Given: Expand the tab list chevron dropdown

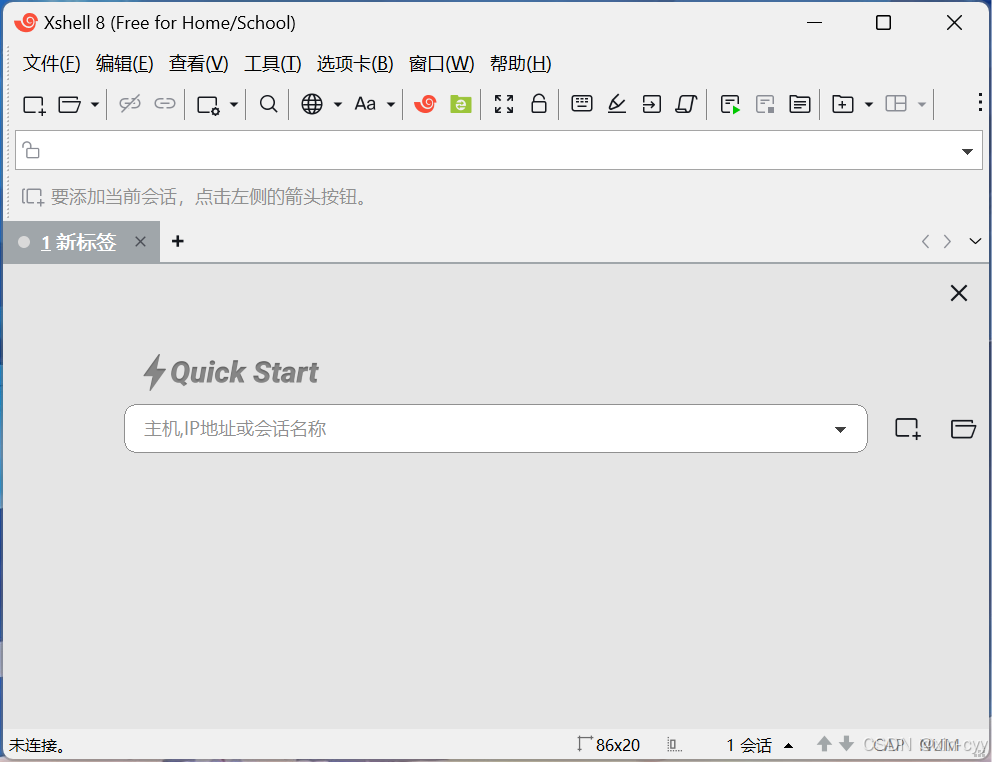Looking at the screenshot, I should (975, 241).
